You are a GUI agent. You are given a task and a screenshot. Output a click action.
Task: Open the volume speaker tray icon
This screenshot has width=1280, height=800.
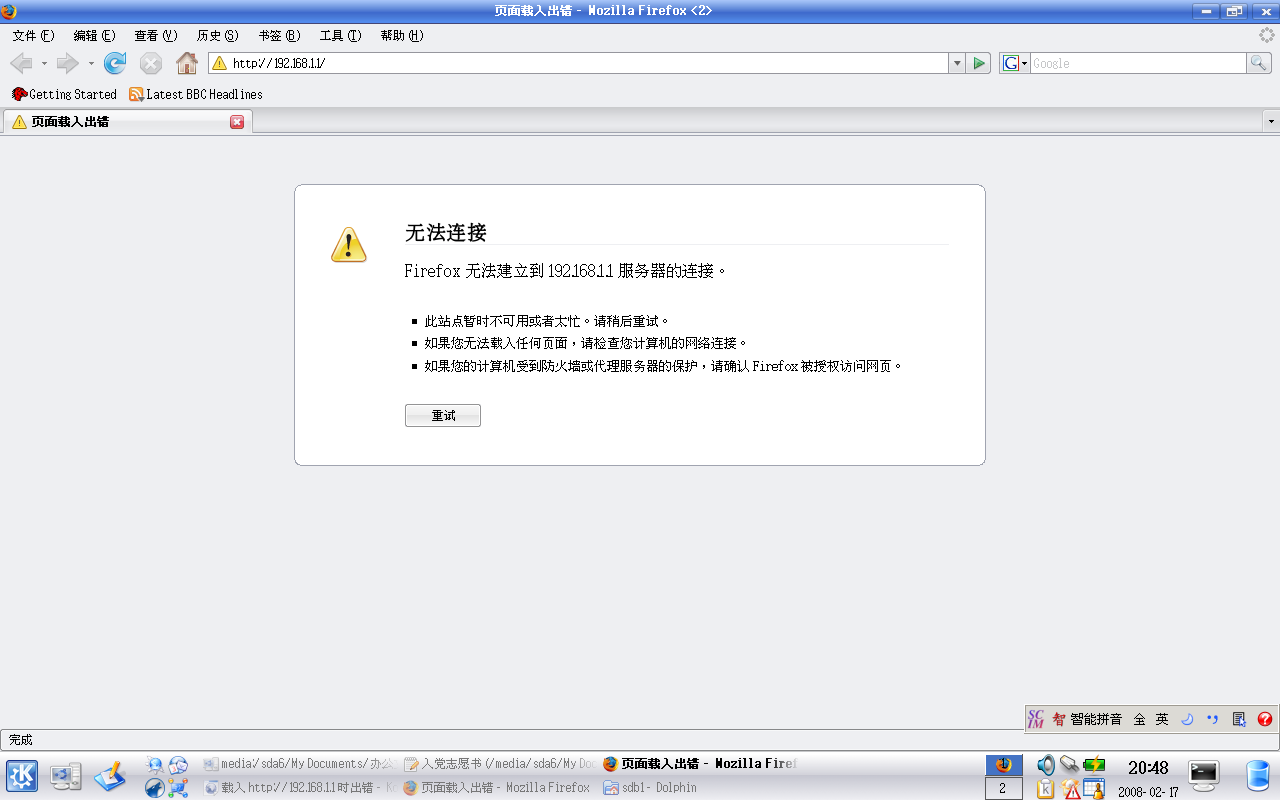pos(1045,765)
